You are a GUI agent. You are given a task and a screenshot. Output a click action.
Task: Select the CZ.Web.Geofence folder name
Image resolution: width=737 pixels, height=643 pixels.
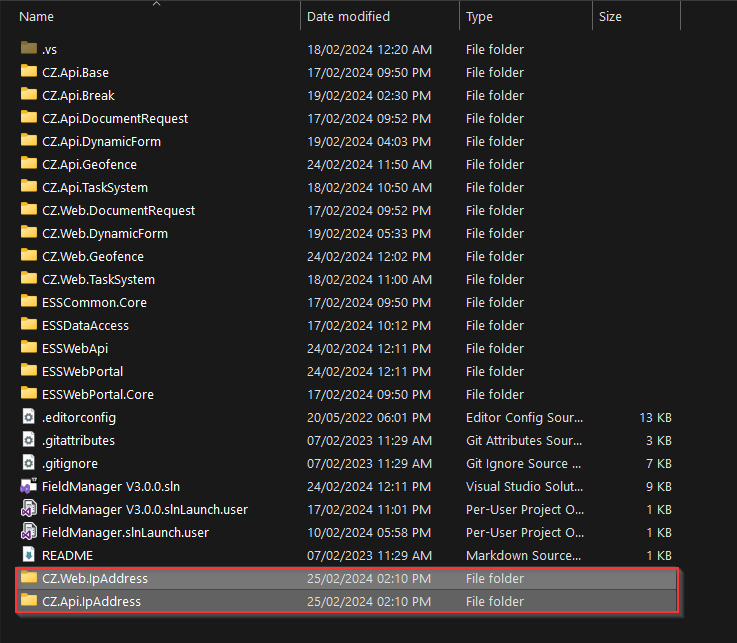click(x=93, y=257)
